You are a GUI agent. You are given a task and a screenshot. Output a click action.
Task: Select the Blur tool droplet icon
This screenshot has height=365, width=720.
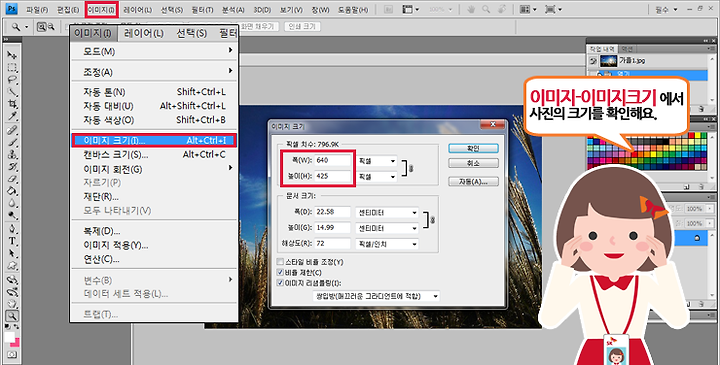tap(12, 203)
